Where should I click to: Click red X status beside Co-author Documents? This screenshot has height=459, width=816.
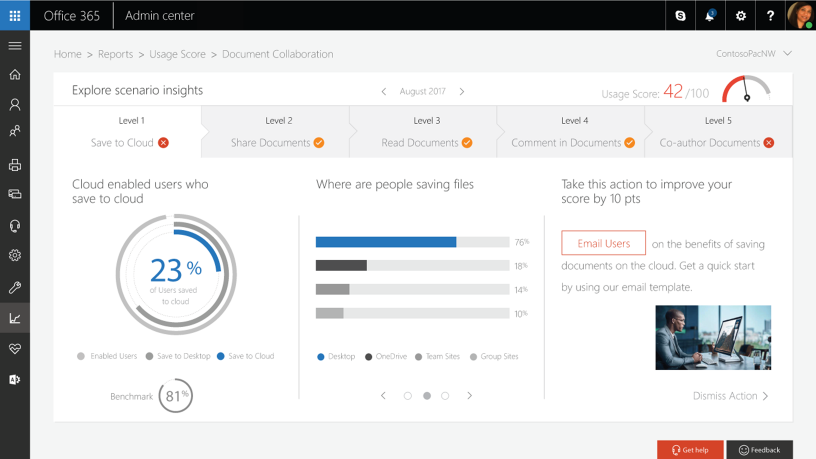click(769, 143)
